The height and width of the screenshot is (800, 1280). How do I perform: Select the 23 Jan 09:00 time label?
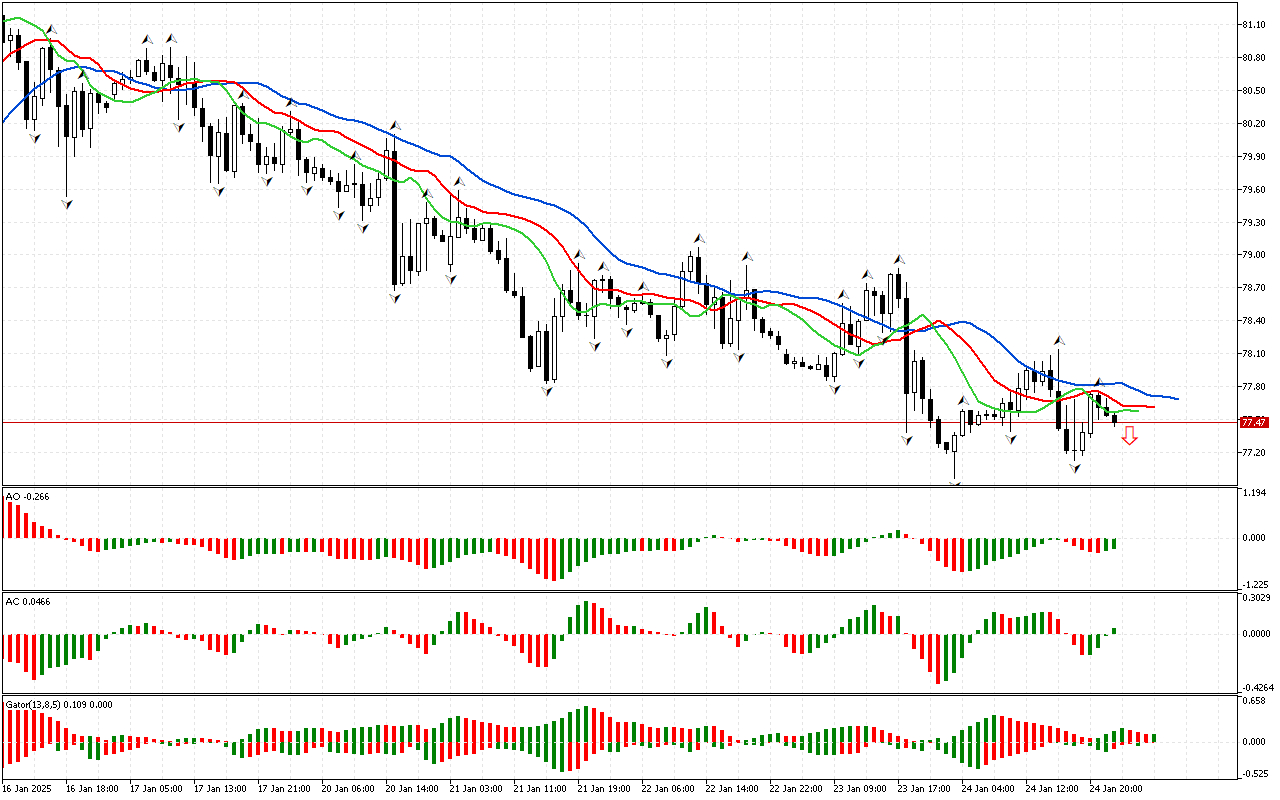tap(860, 789)
